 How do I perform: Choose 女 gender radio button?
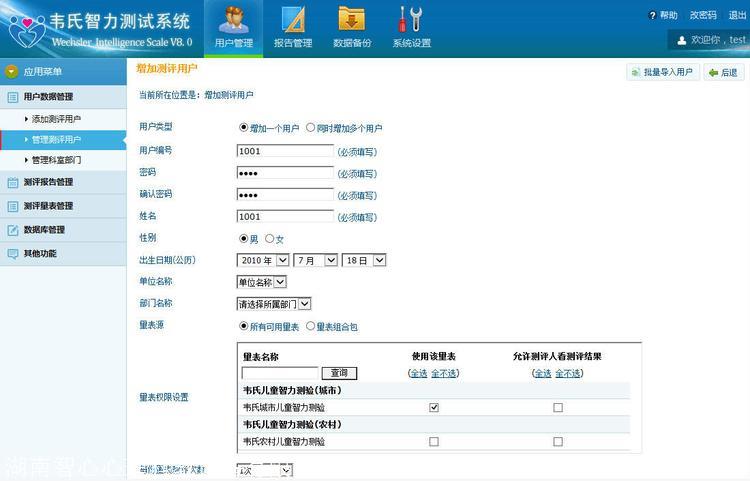[x=269, y=238]
